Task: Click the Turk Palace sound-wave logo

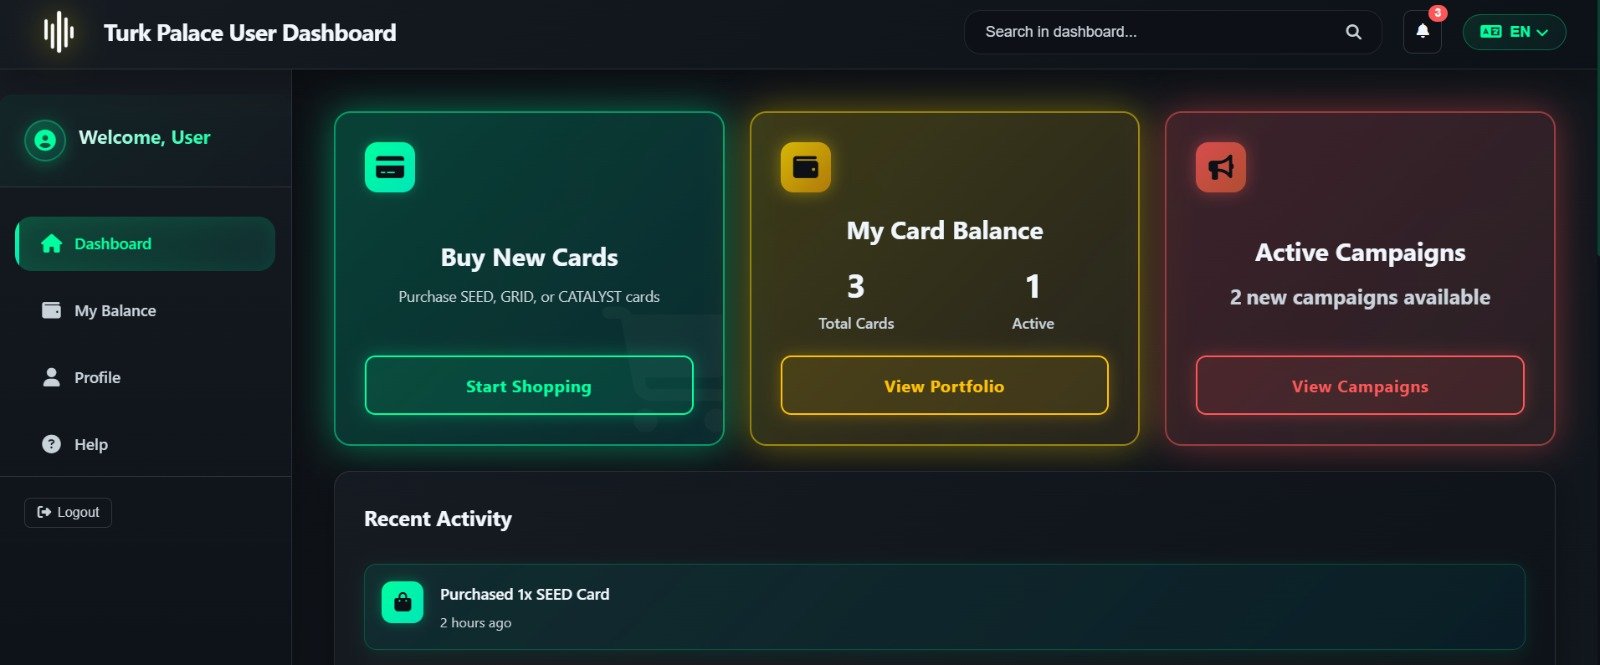Action: [x=59, y=32]
